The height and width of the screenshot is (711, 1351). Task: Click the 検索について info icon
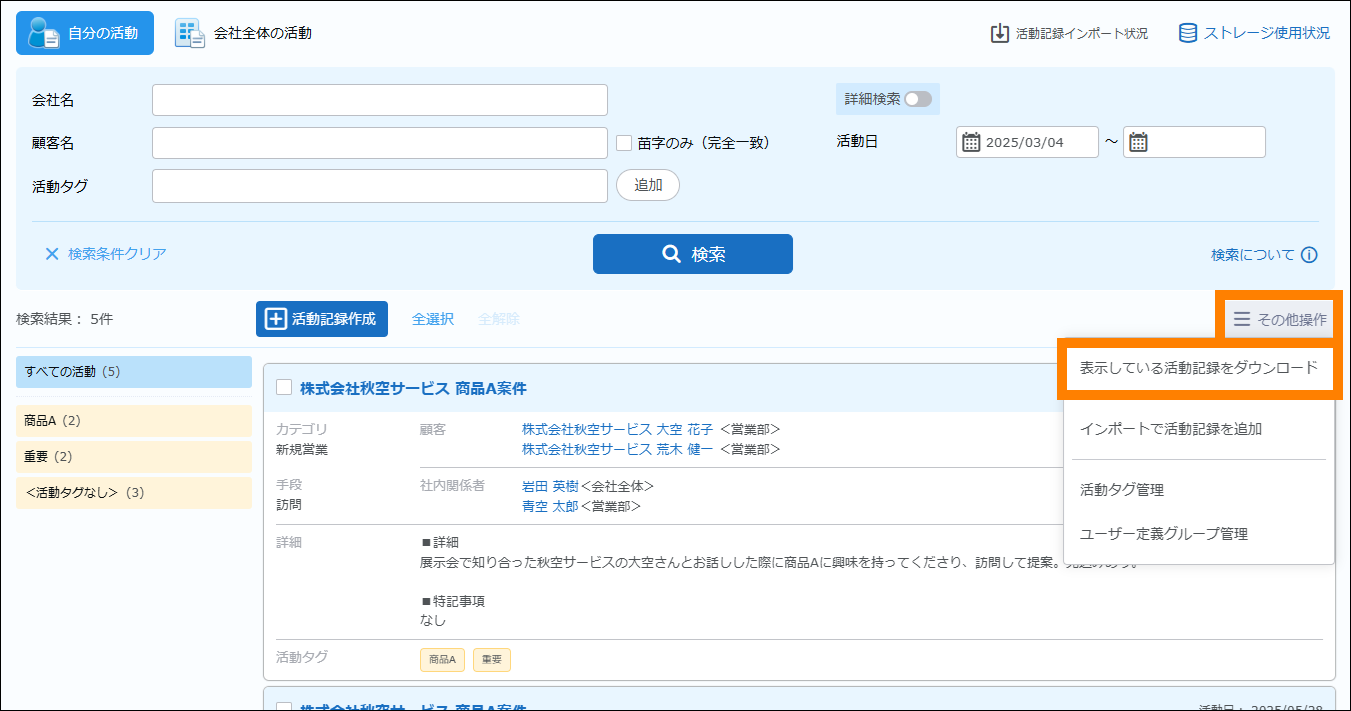click(1309, 255)
